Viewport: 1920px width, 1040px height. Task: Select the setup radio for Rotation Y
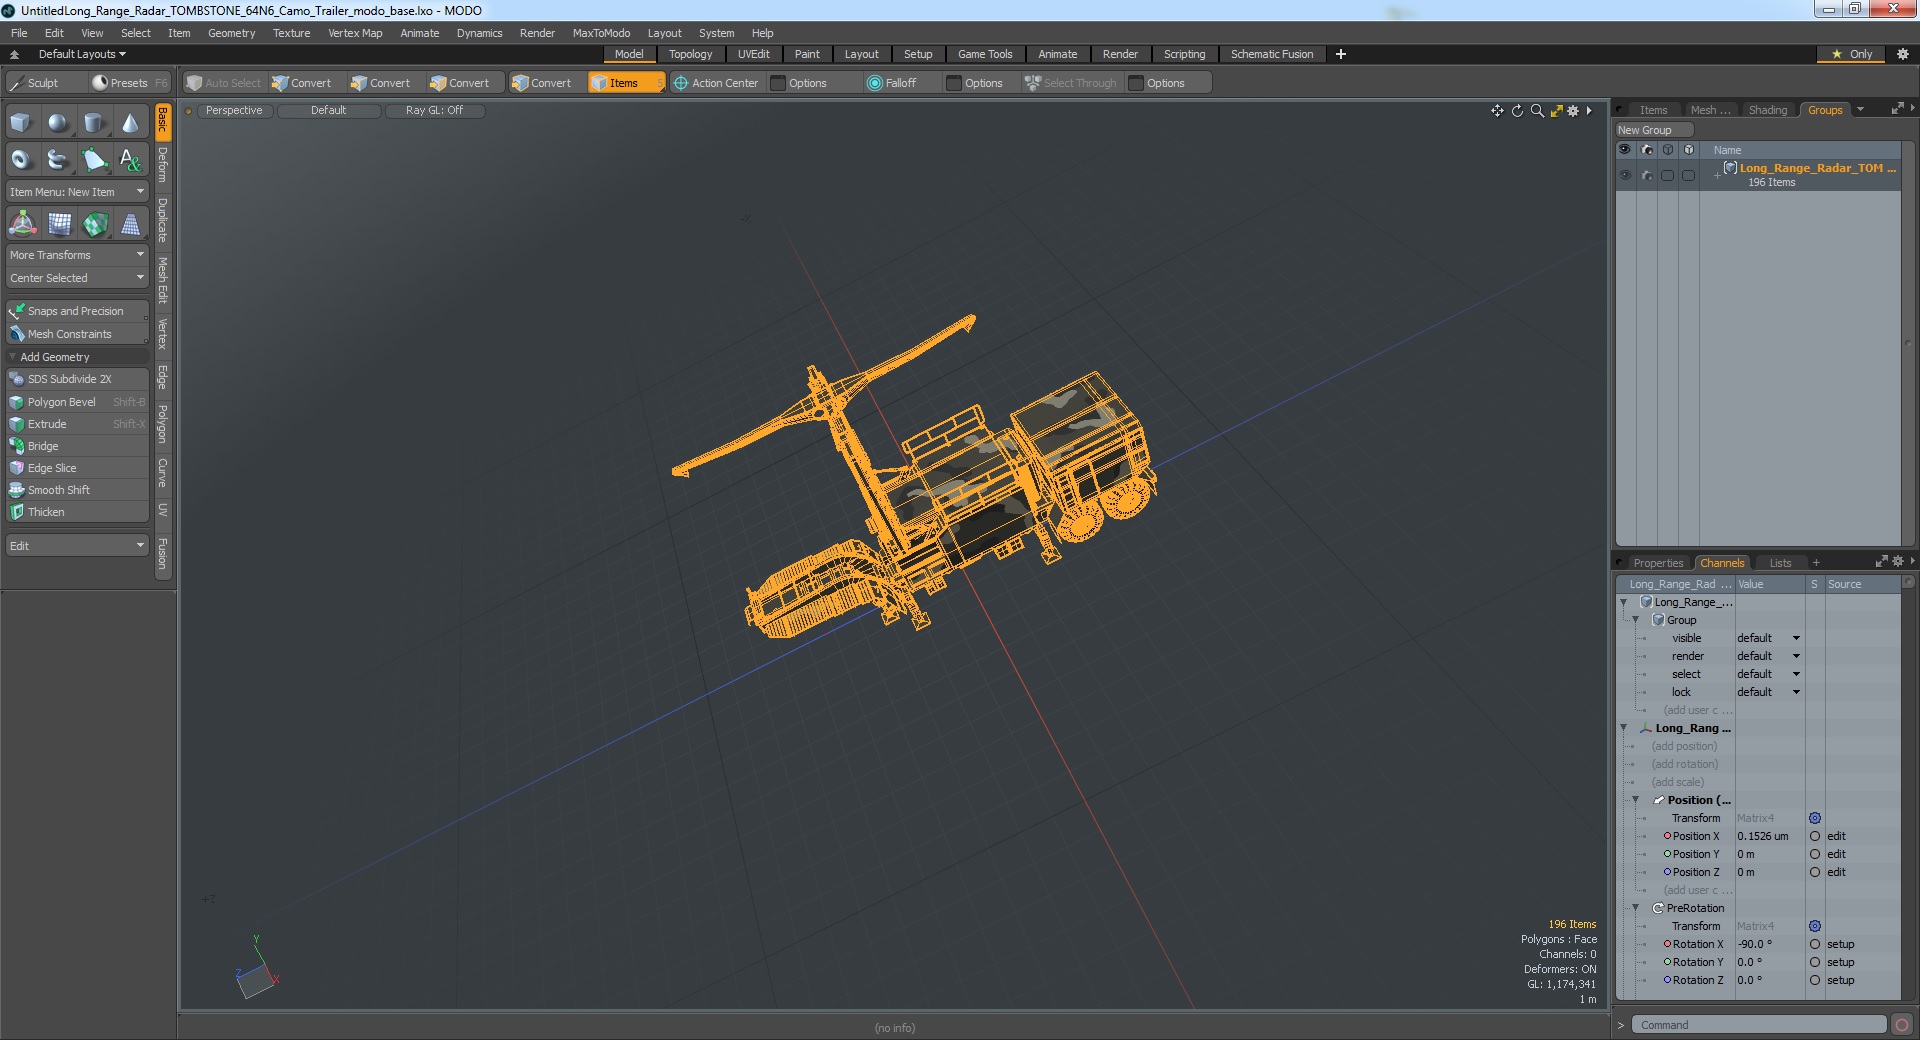point(1815,962)
